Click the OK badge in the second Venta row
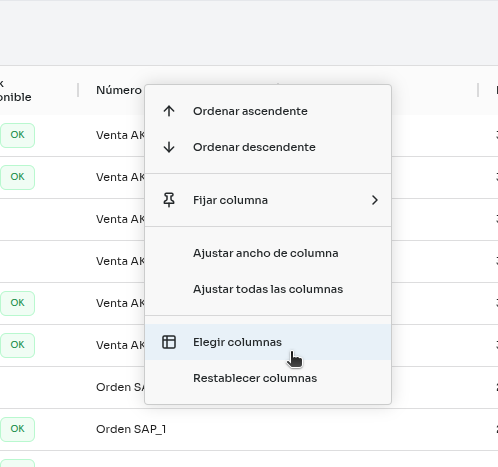This screenshot has height=467, width=498. point(17,177)
